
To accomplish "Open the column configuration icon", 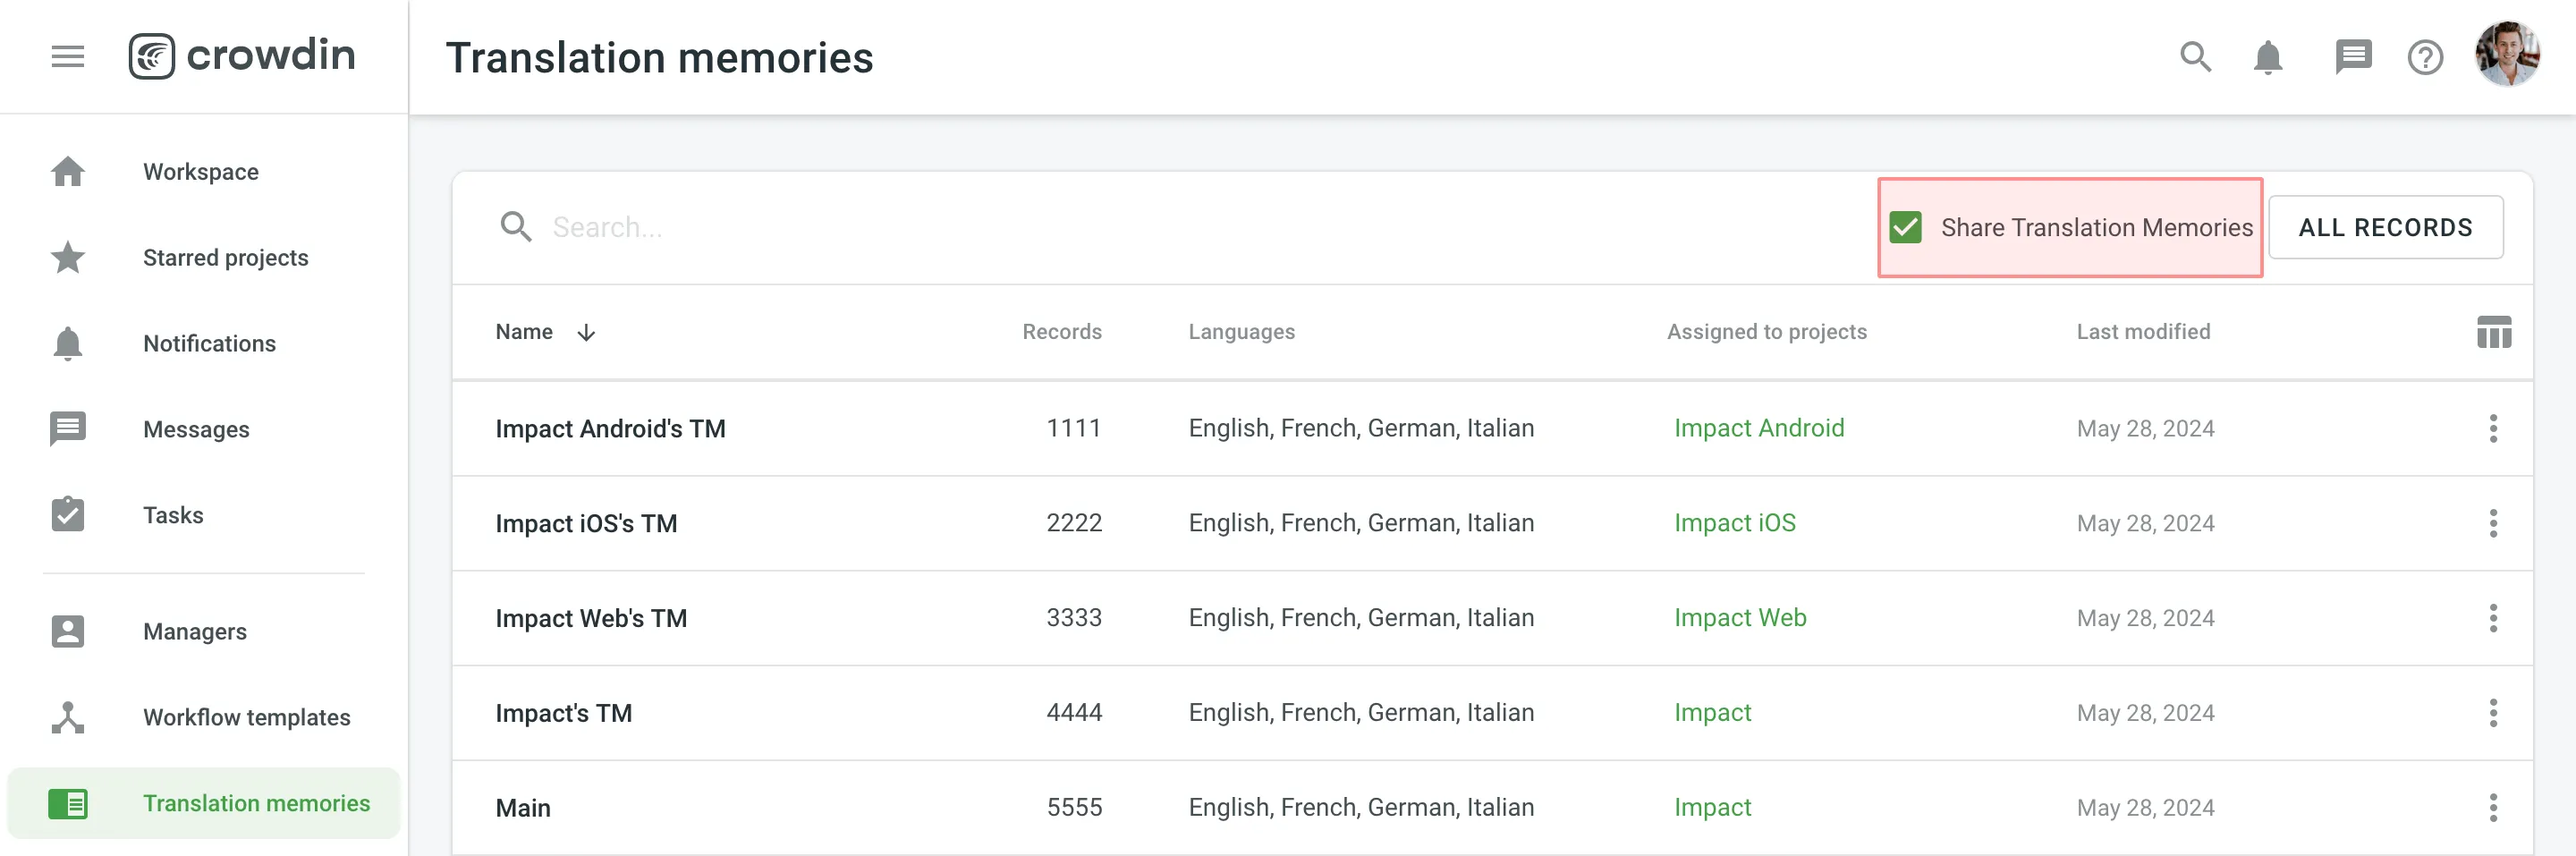I will [x=2493, y=332].
